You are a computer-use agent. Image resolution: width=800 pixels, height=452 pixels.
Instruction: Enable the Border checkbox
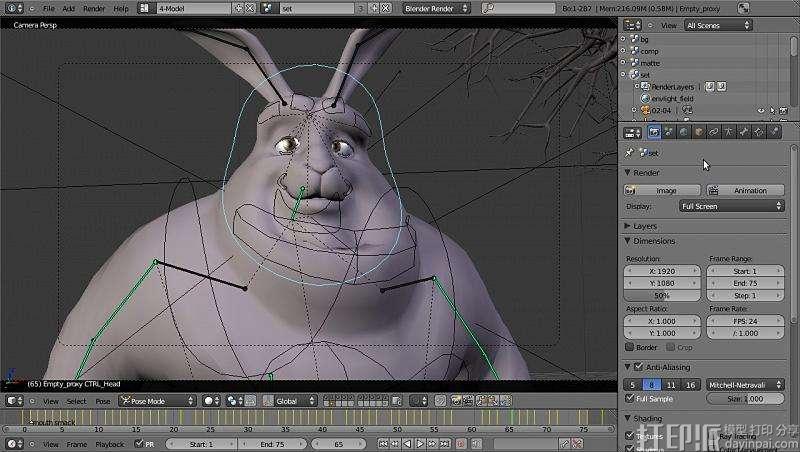630,347
